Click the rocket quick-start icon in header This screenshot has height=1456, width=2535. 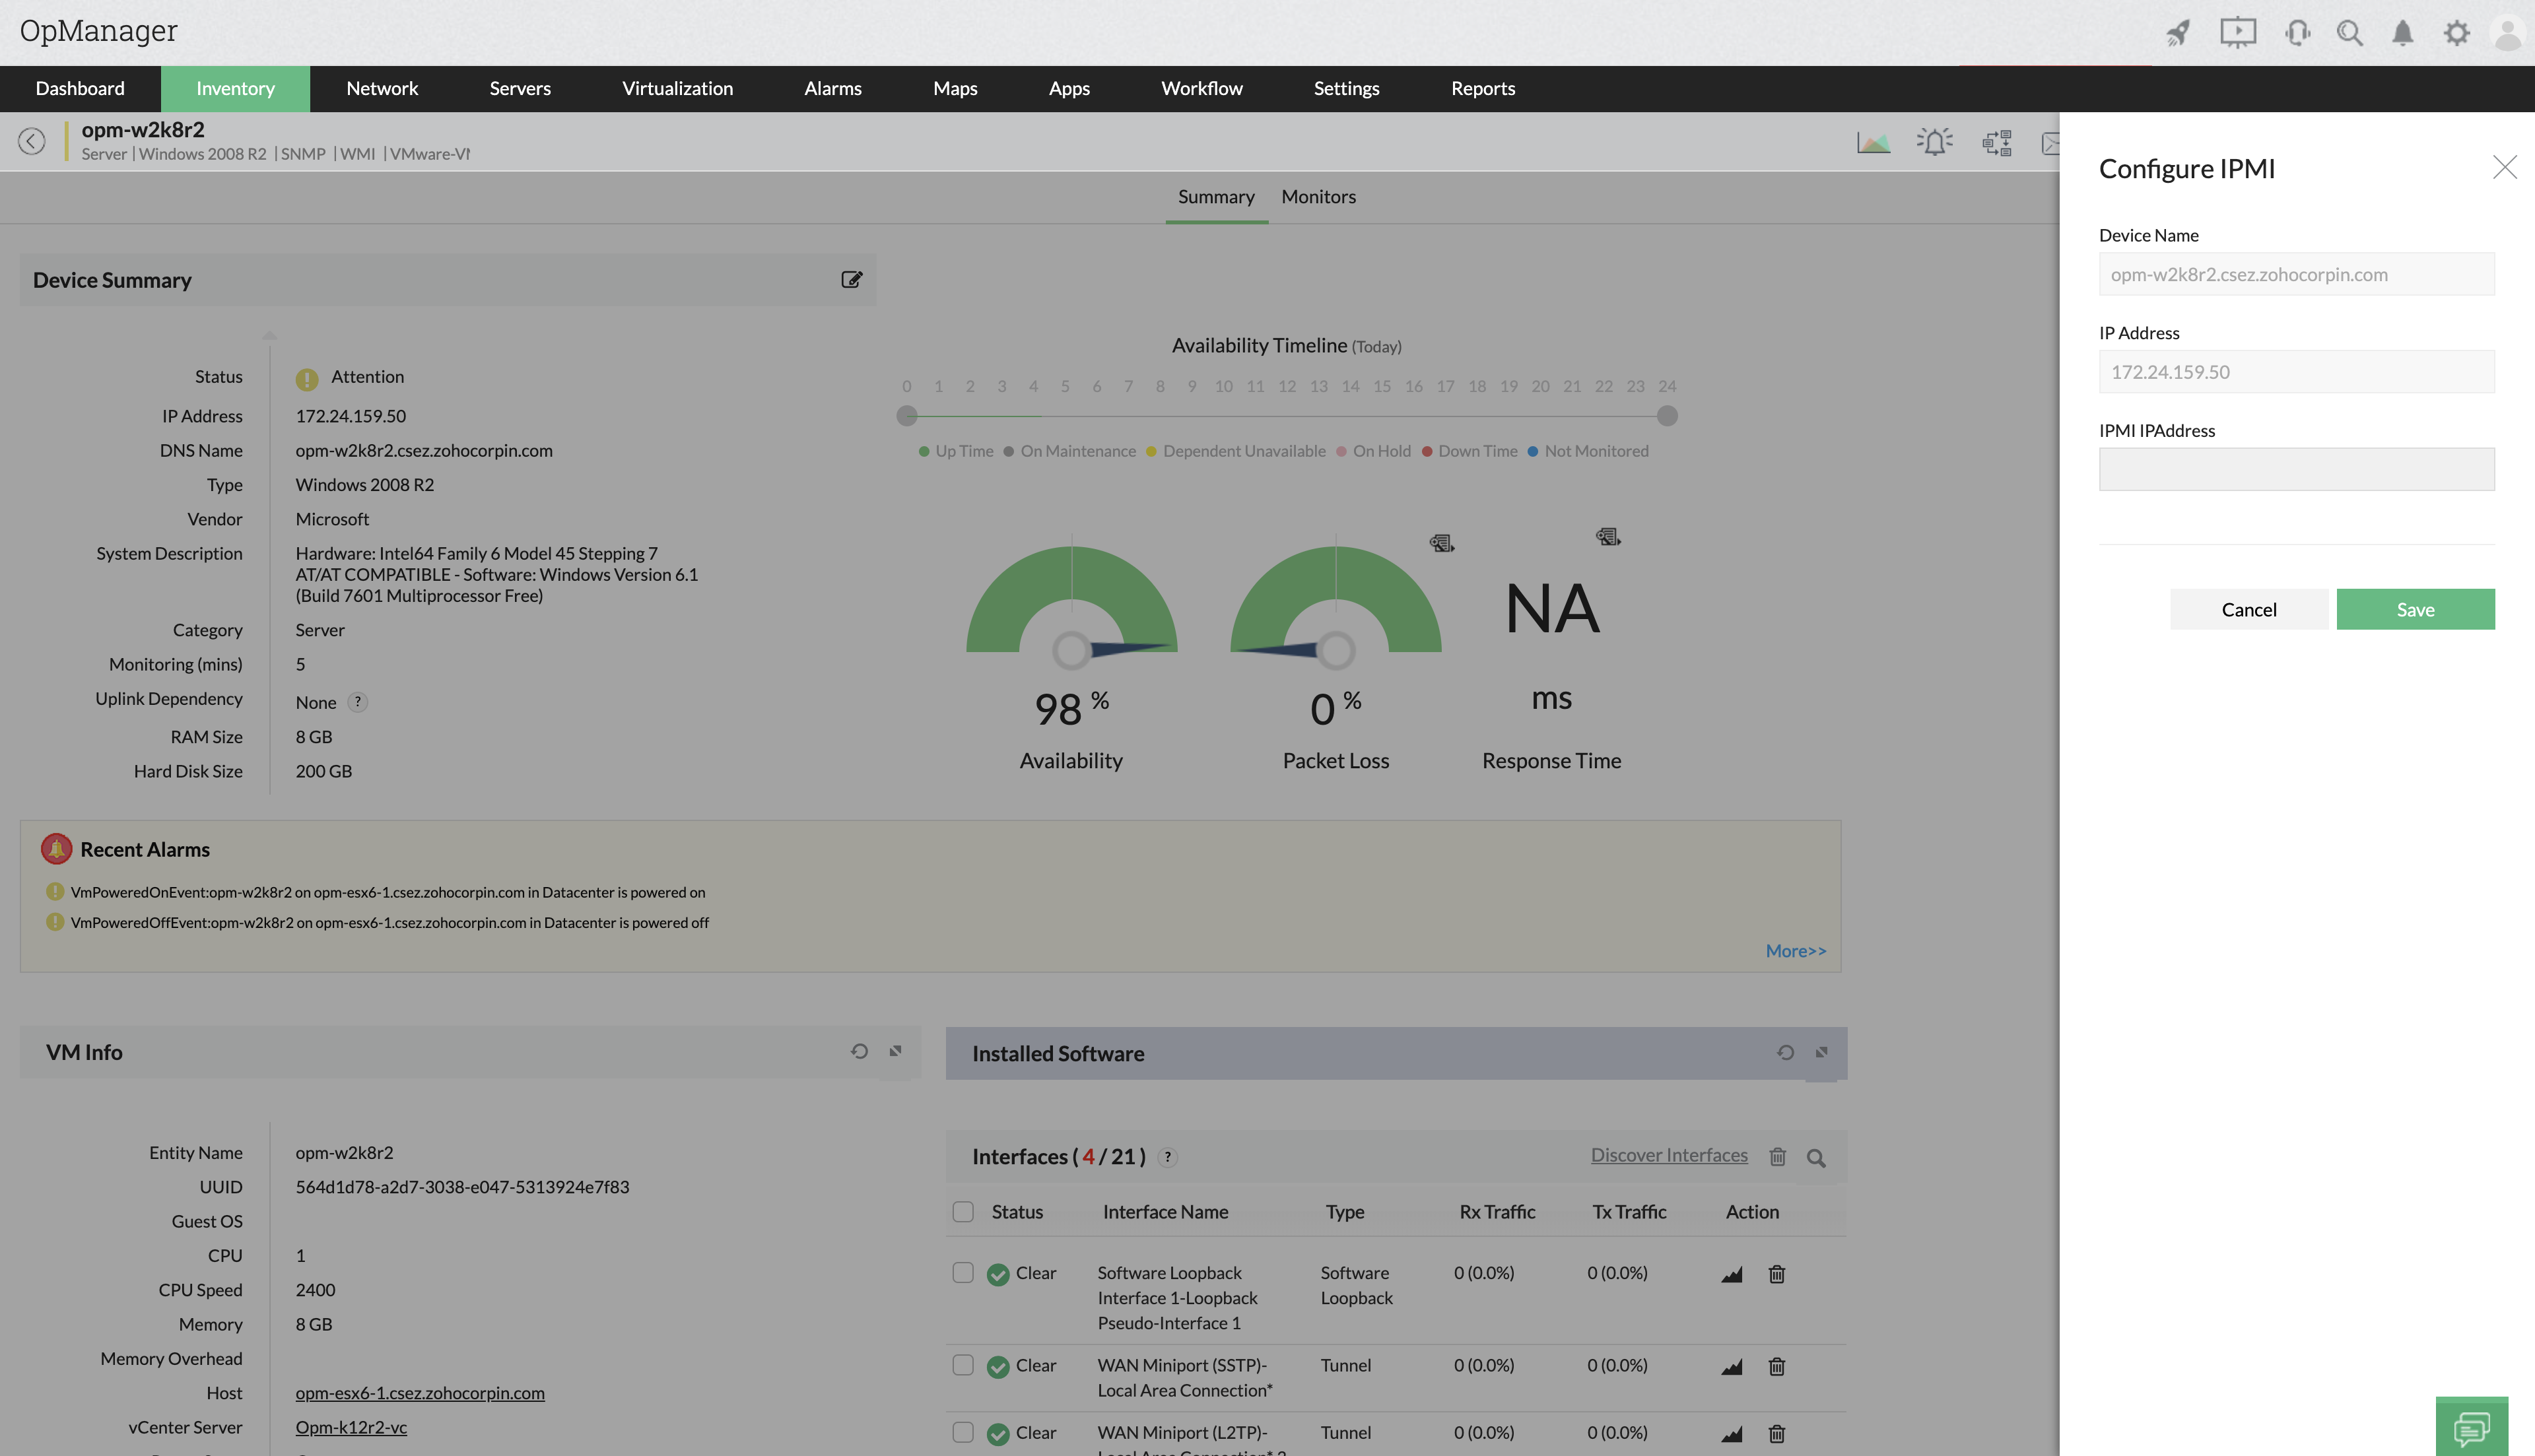tap(2178, 33)
